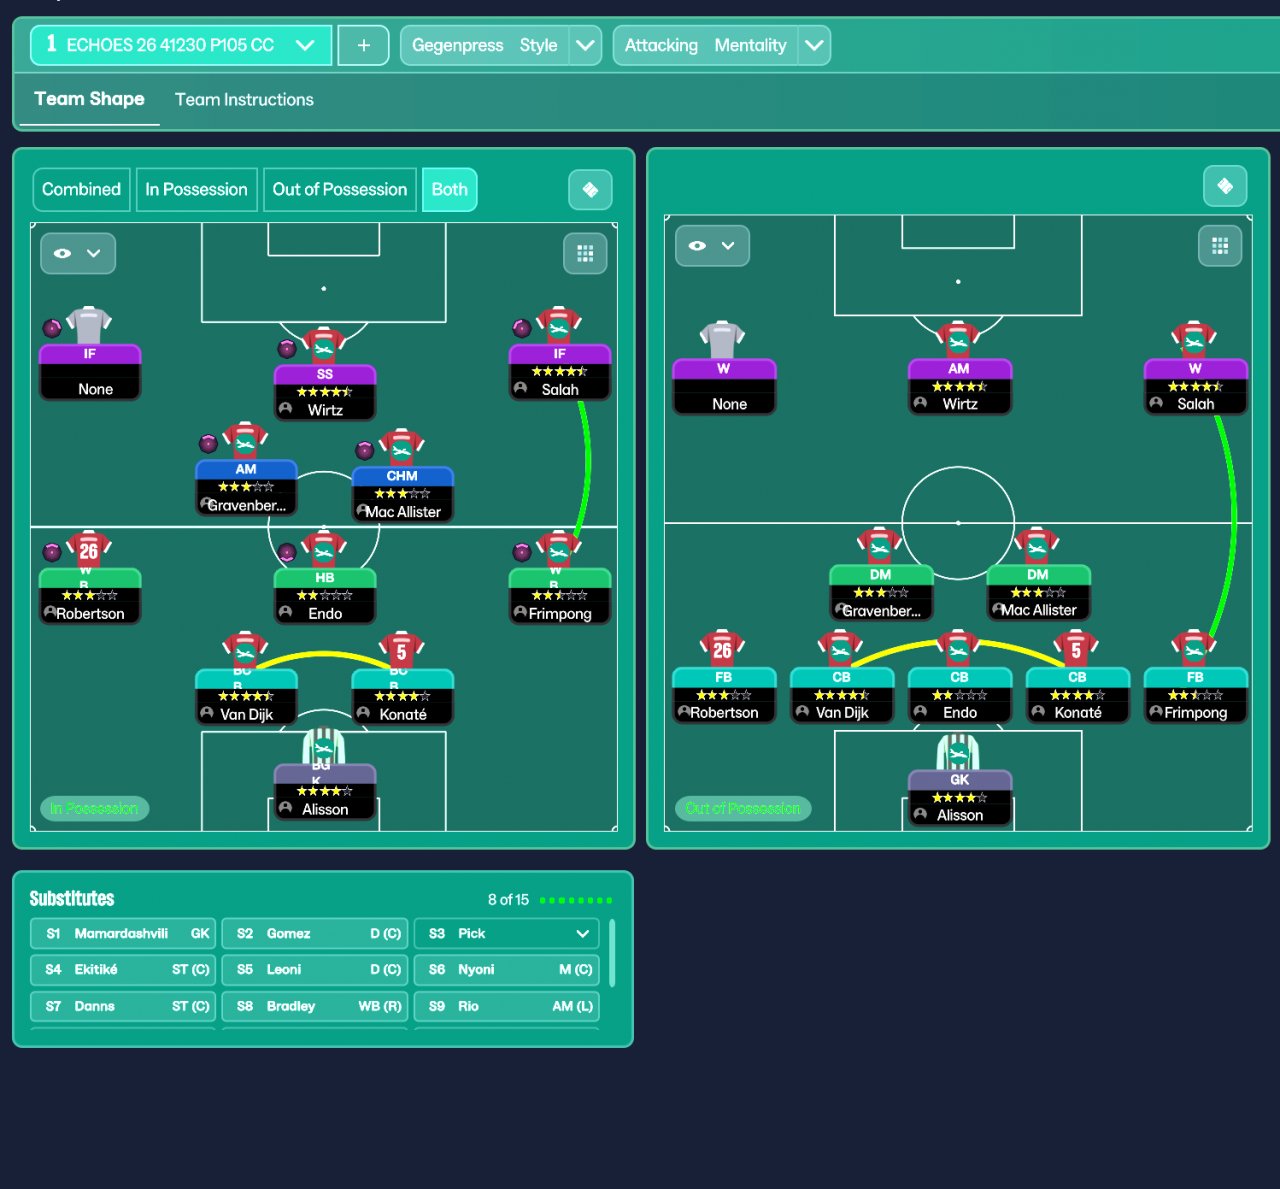Select substitute S9 Rio
Viewport: 1280px width, 1189px height.
507,1007
